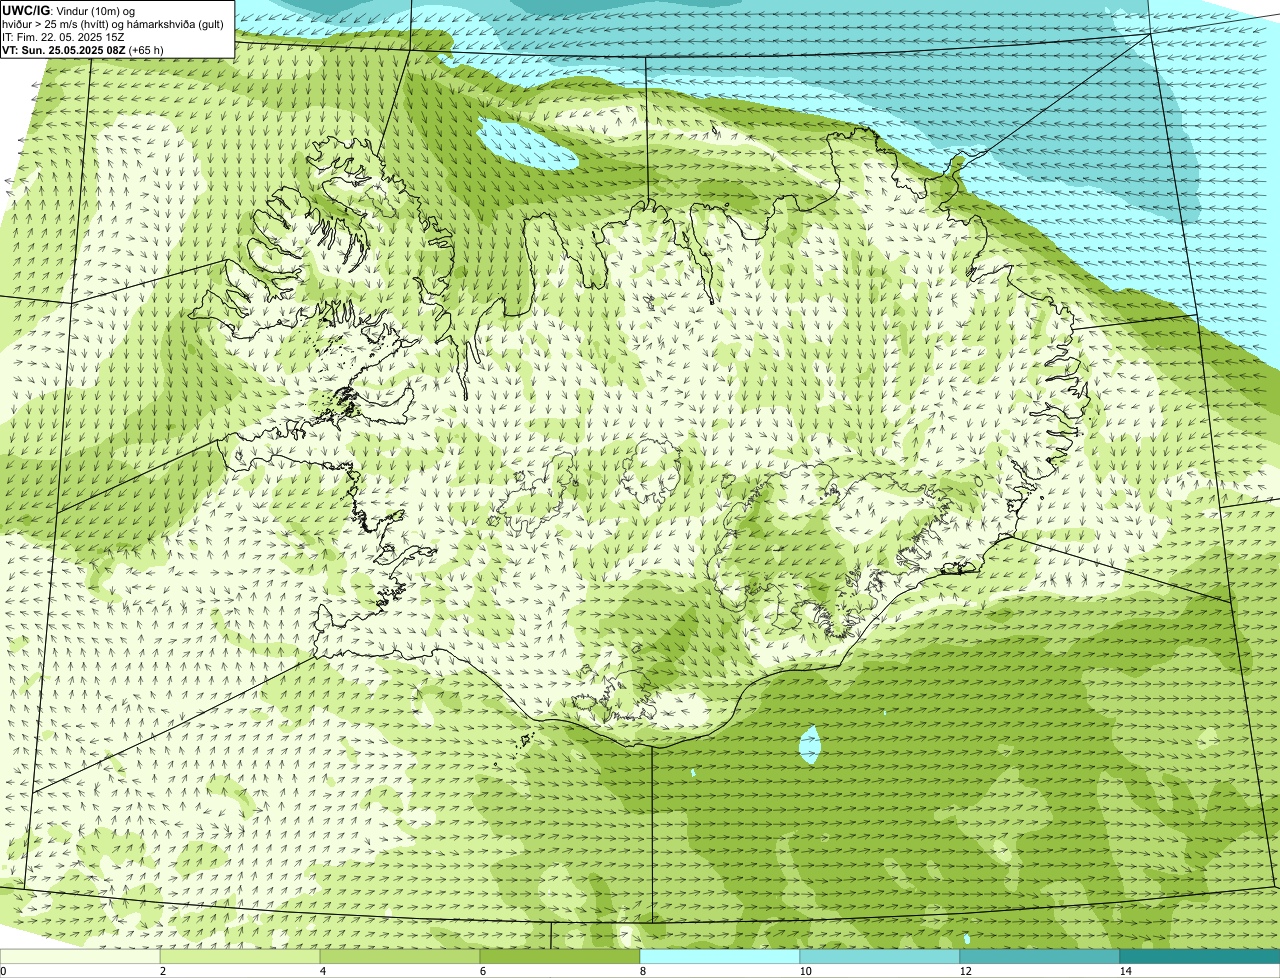The height and width of the screenshot is (978, 1280).
Task: Click the 0–2 m/s pale legend swatch
Action: [80, 957]
